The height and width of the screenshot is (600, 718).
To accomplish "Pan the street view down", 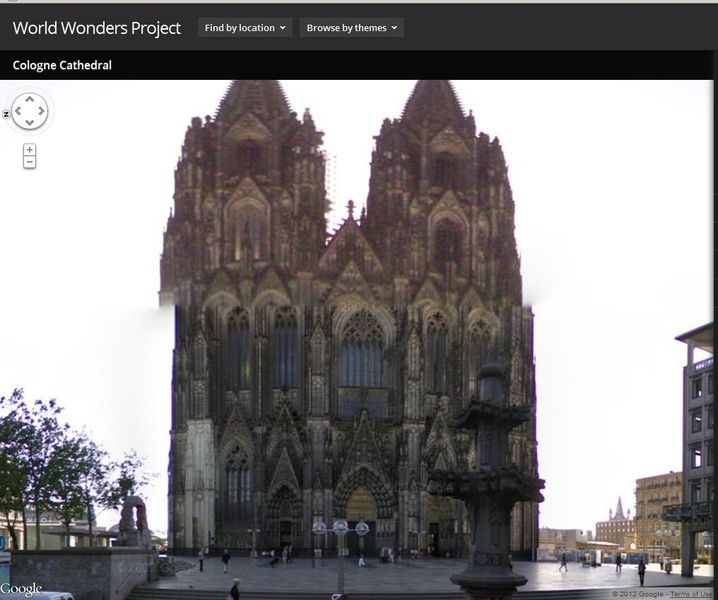I will click(x=30, y=123).
